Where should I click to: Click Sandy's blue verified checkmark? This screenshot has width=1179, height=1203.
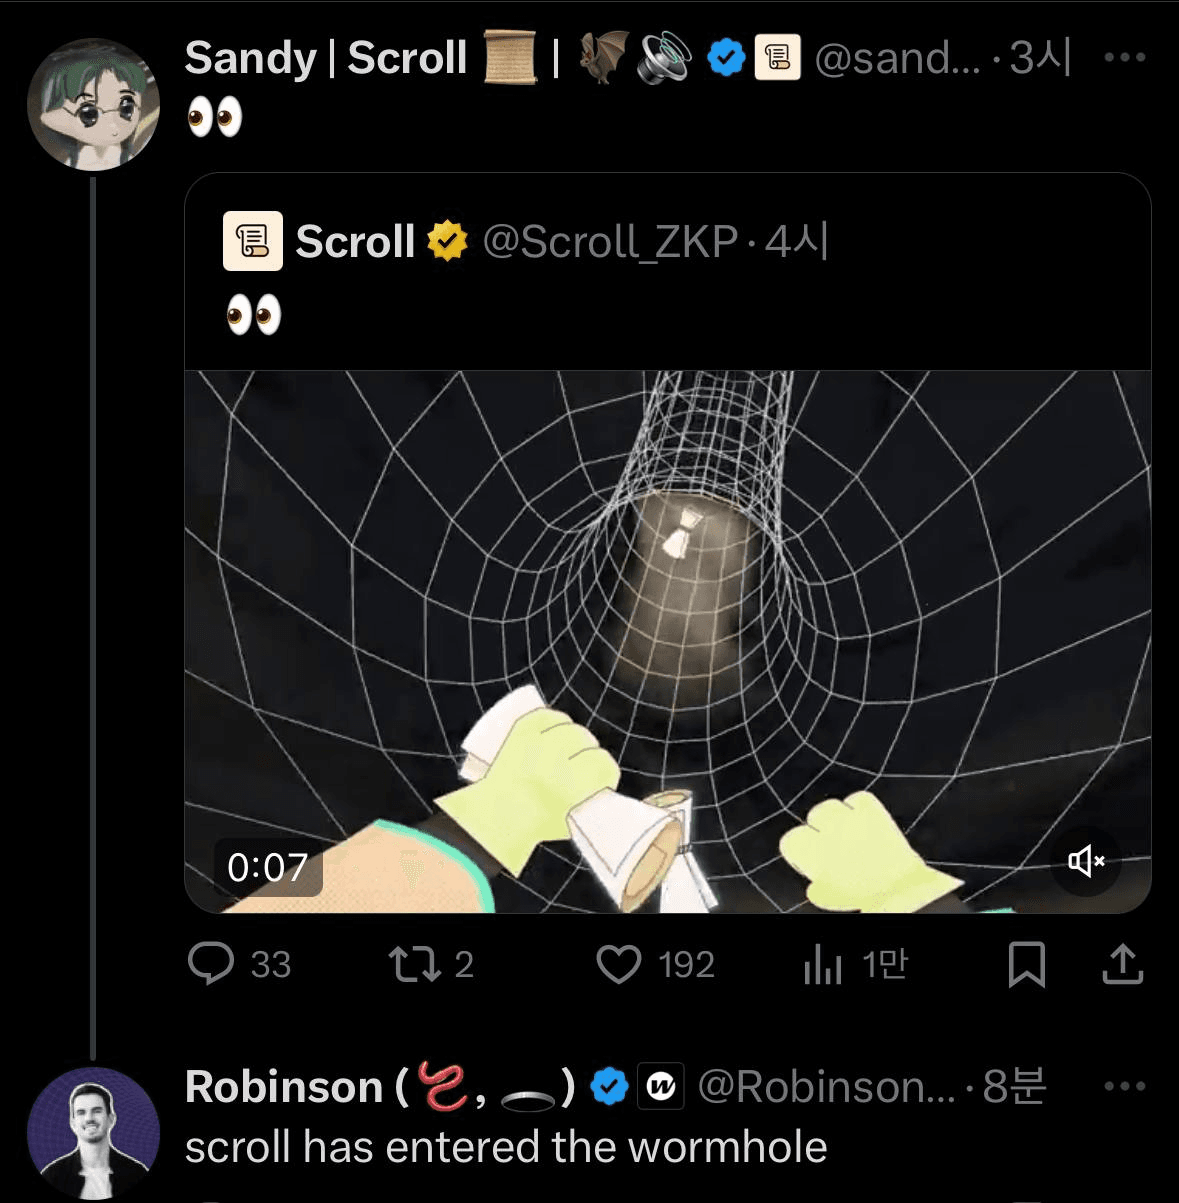(726, 58)
